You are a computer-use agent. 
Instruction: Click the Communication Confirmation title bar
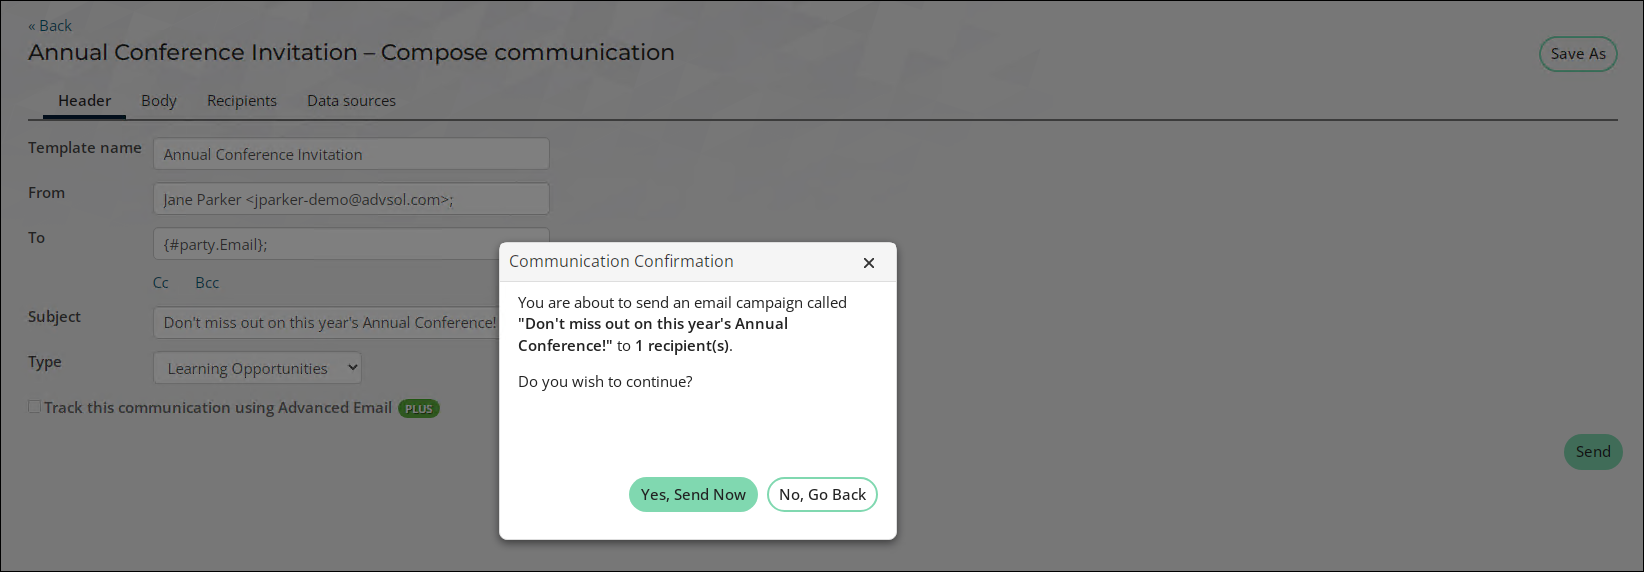point(698,262)
